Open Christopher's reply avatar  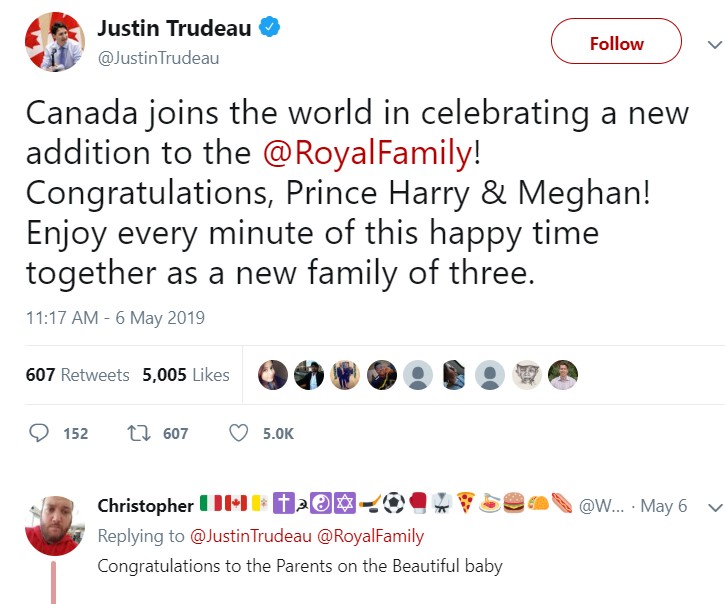click(54, 524)
